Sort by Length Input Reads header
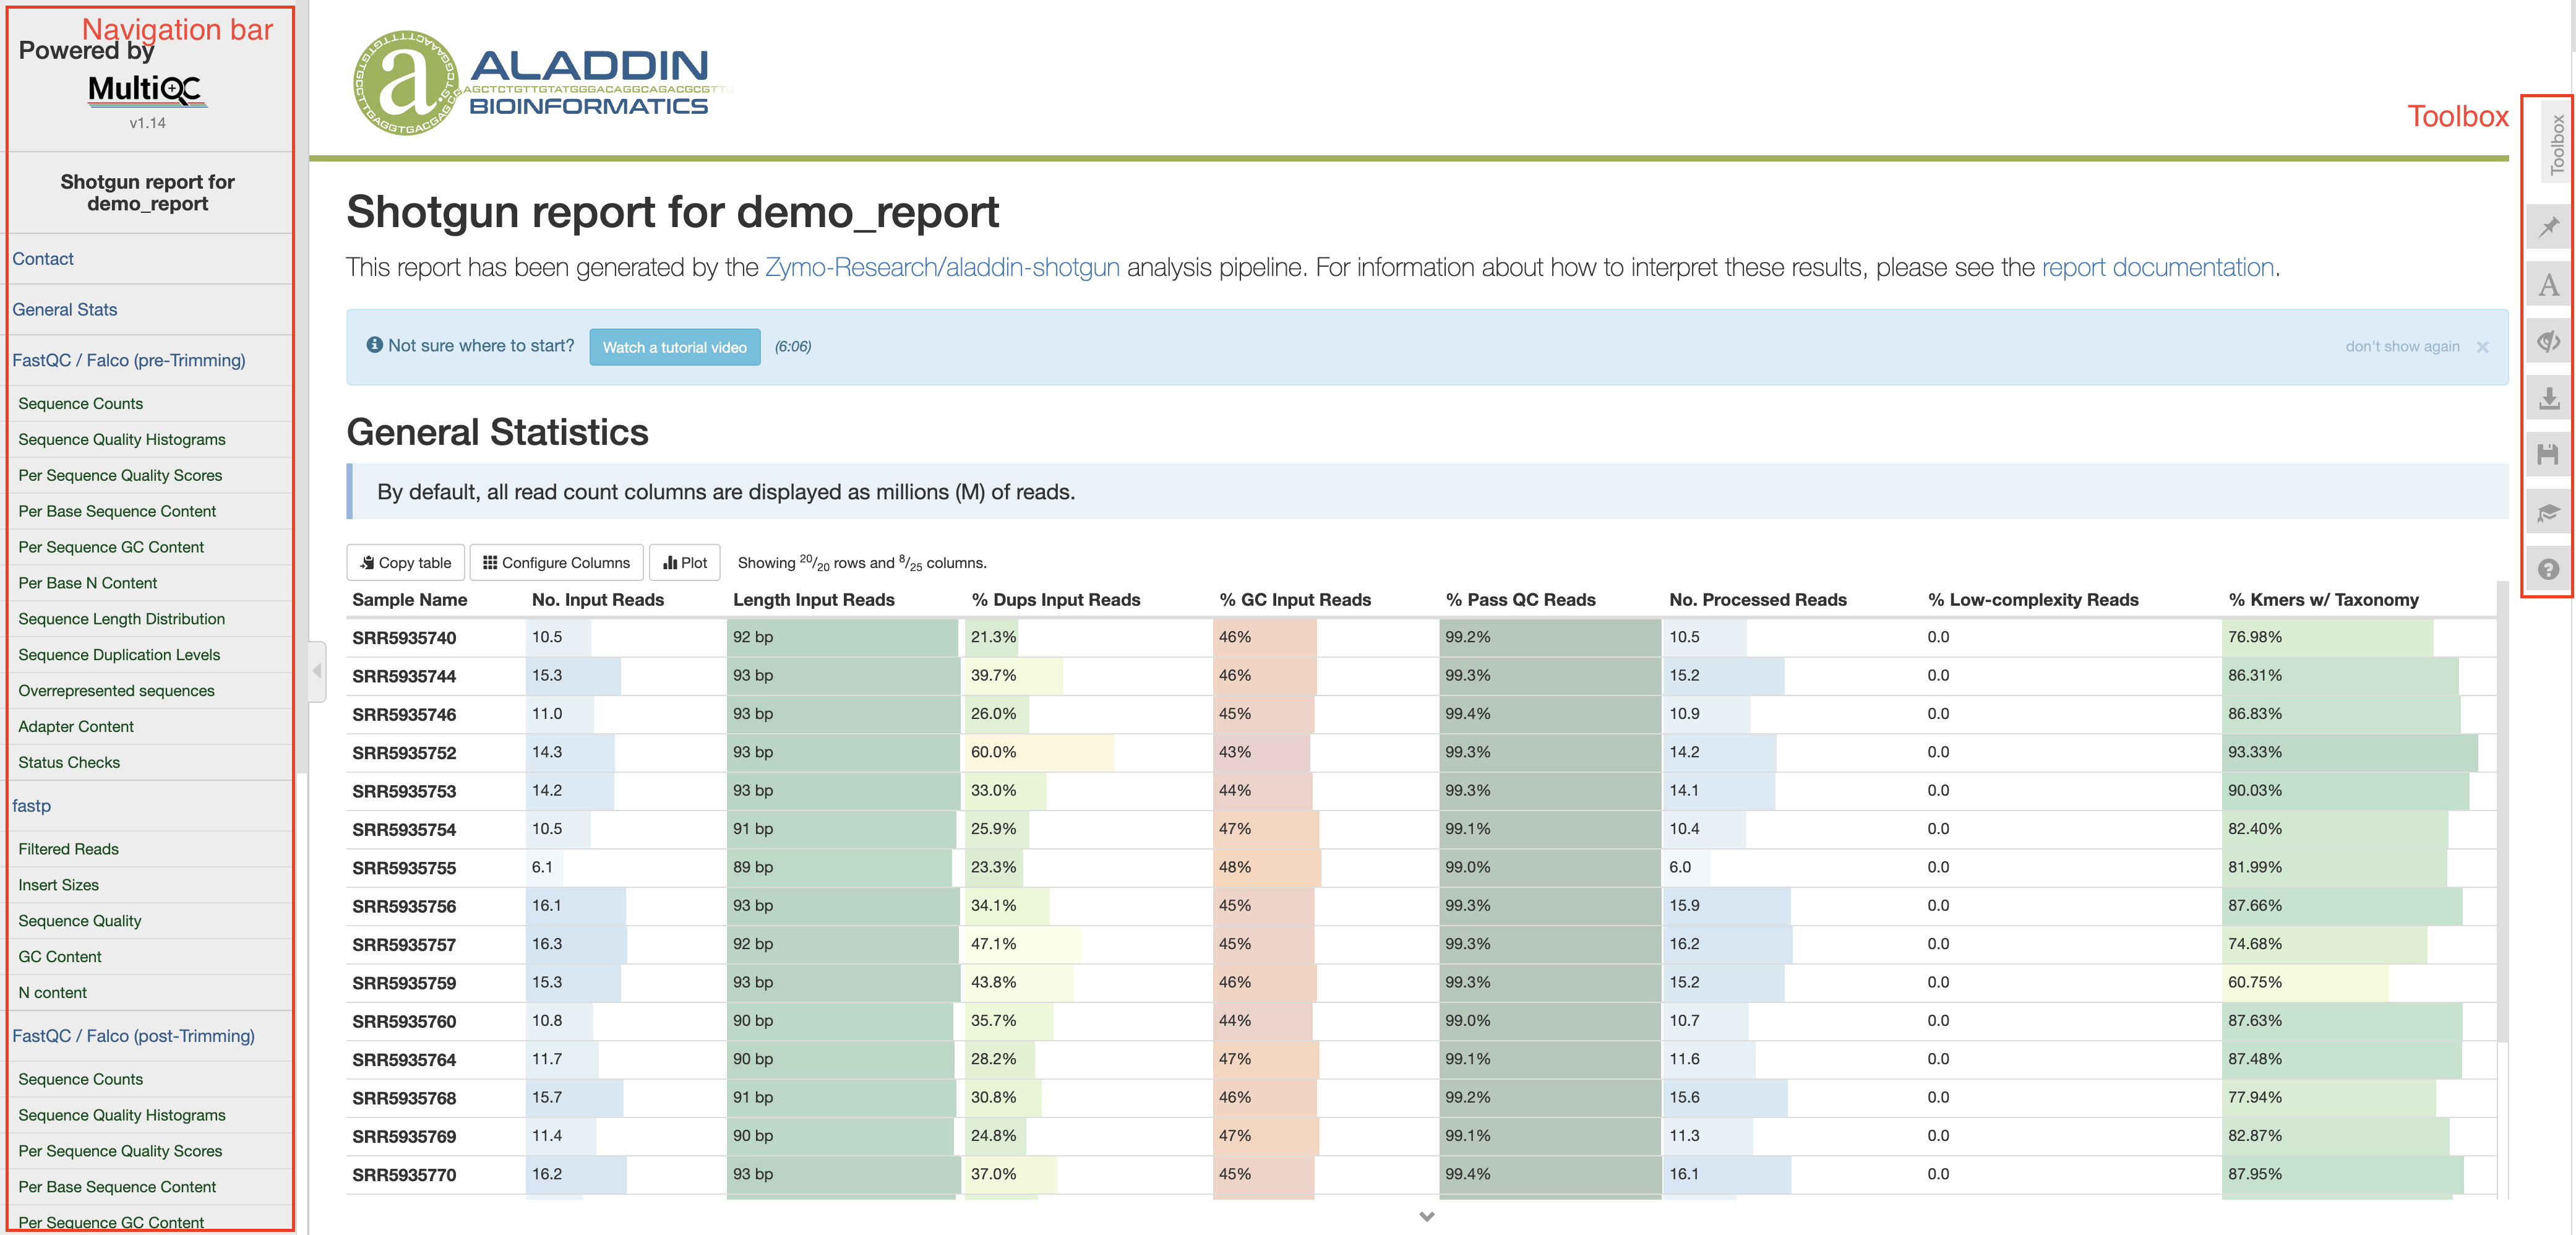 coord(813,600)
